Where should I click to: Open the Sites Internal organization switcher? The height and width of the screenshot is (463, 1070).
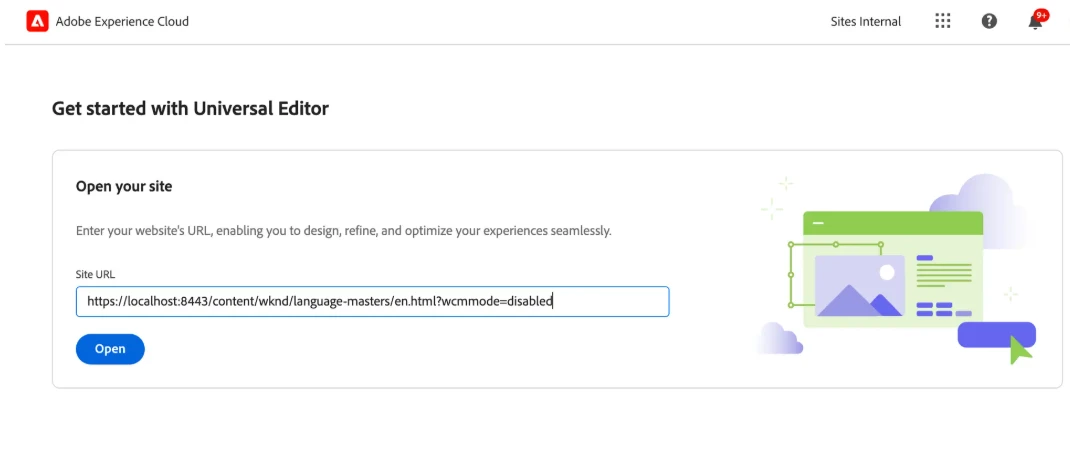click(865, 22)
